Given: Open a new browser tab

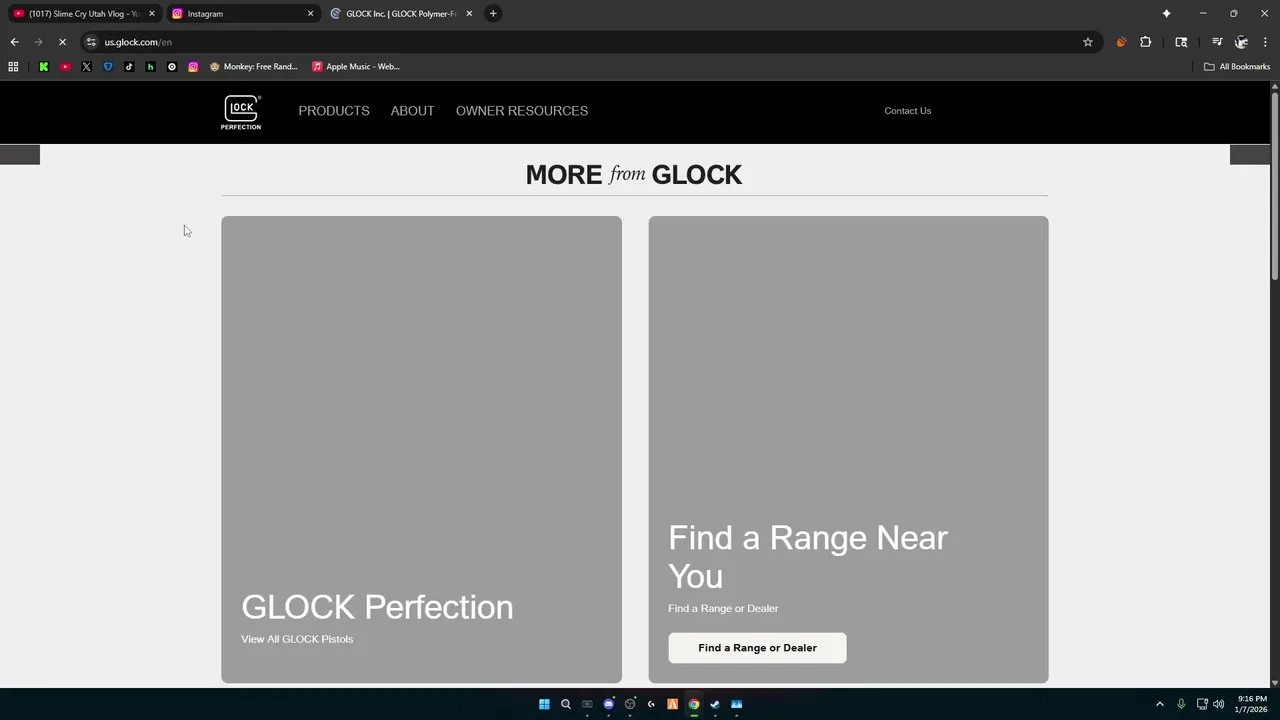Looking at the screenshot, I should pos(493,14).
